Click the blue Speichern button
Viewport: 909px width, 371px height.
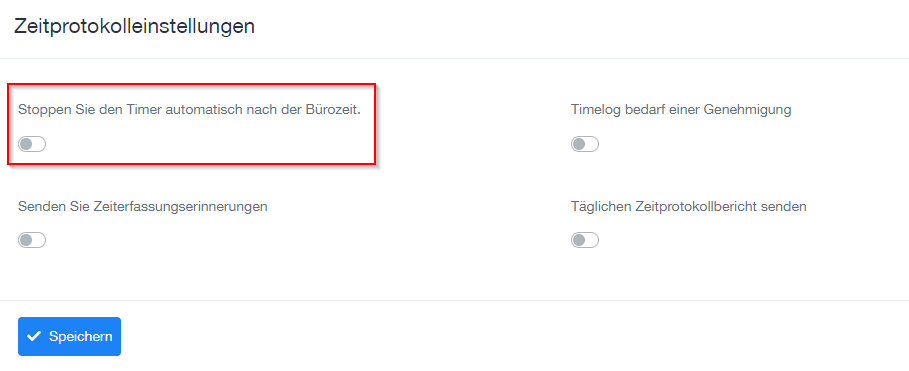[x=70, y=336]
